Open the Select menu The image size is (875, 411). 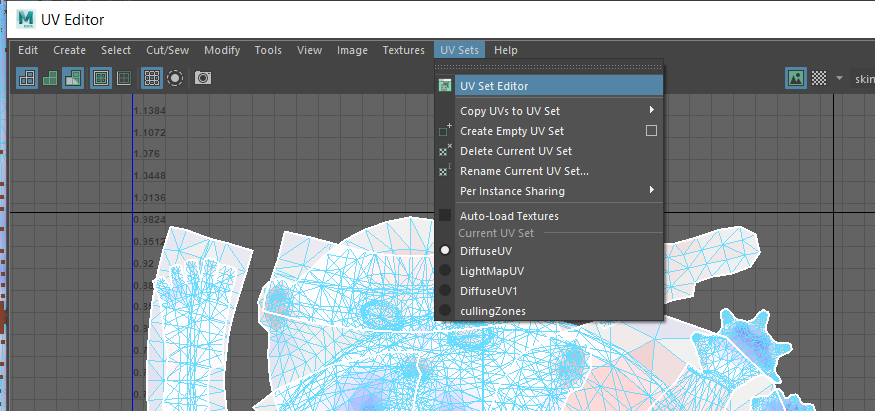[116, 50]
